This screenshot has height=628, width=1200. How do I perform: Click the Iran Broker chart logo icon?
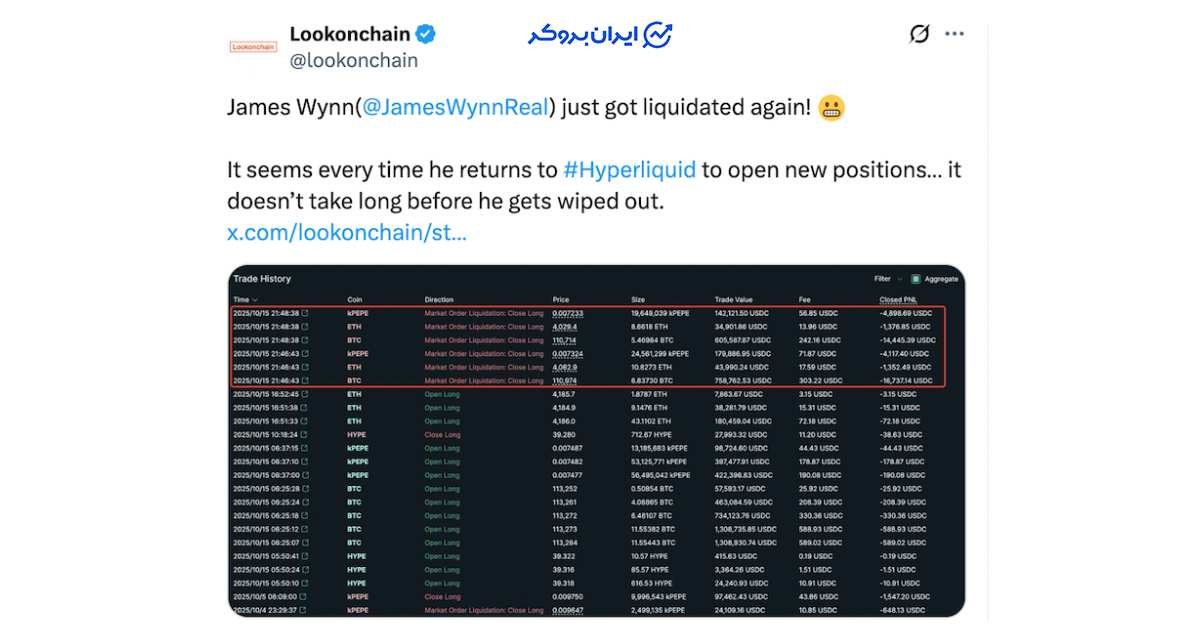pos(657,35)
